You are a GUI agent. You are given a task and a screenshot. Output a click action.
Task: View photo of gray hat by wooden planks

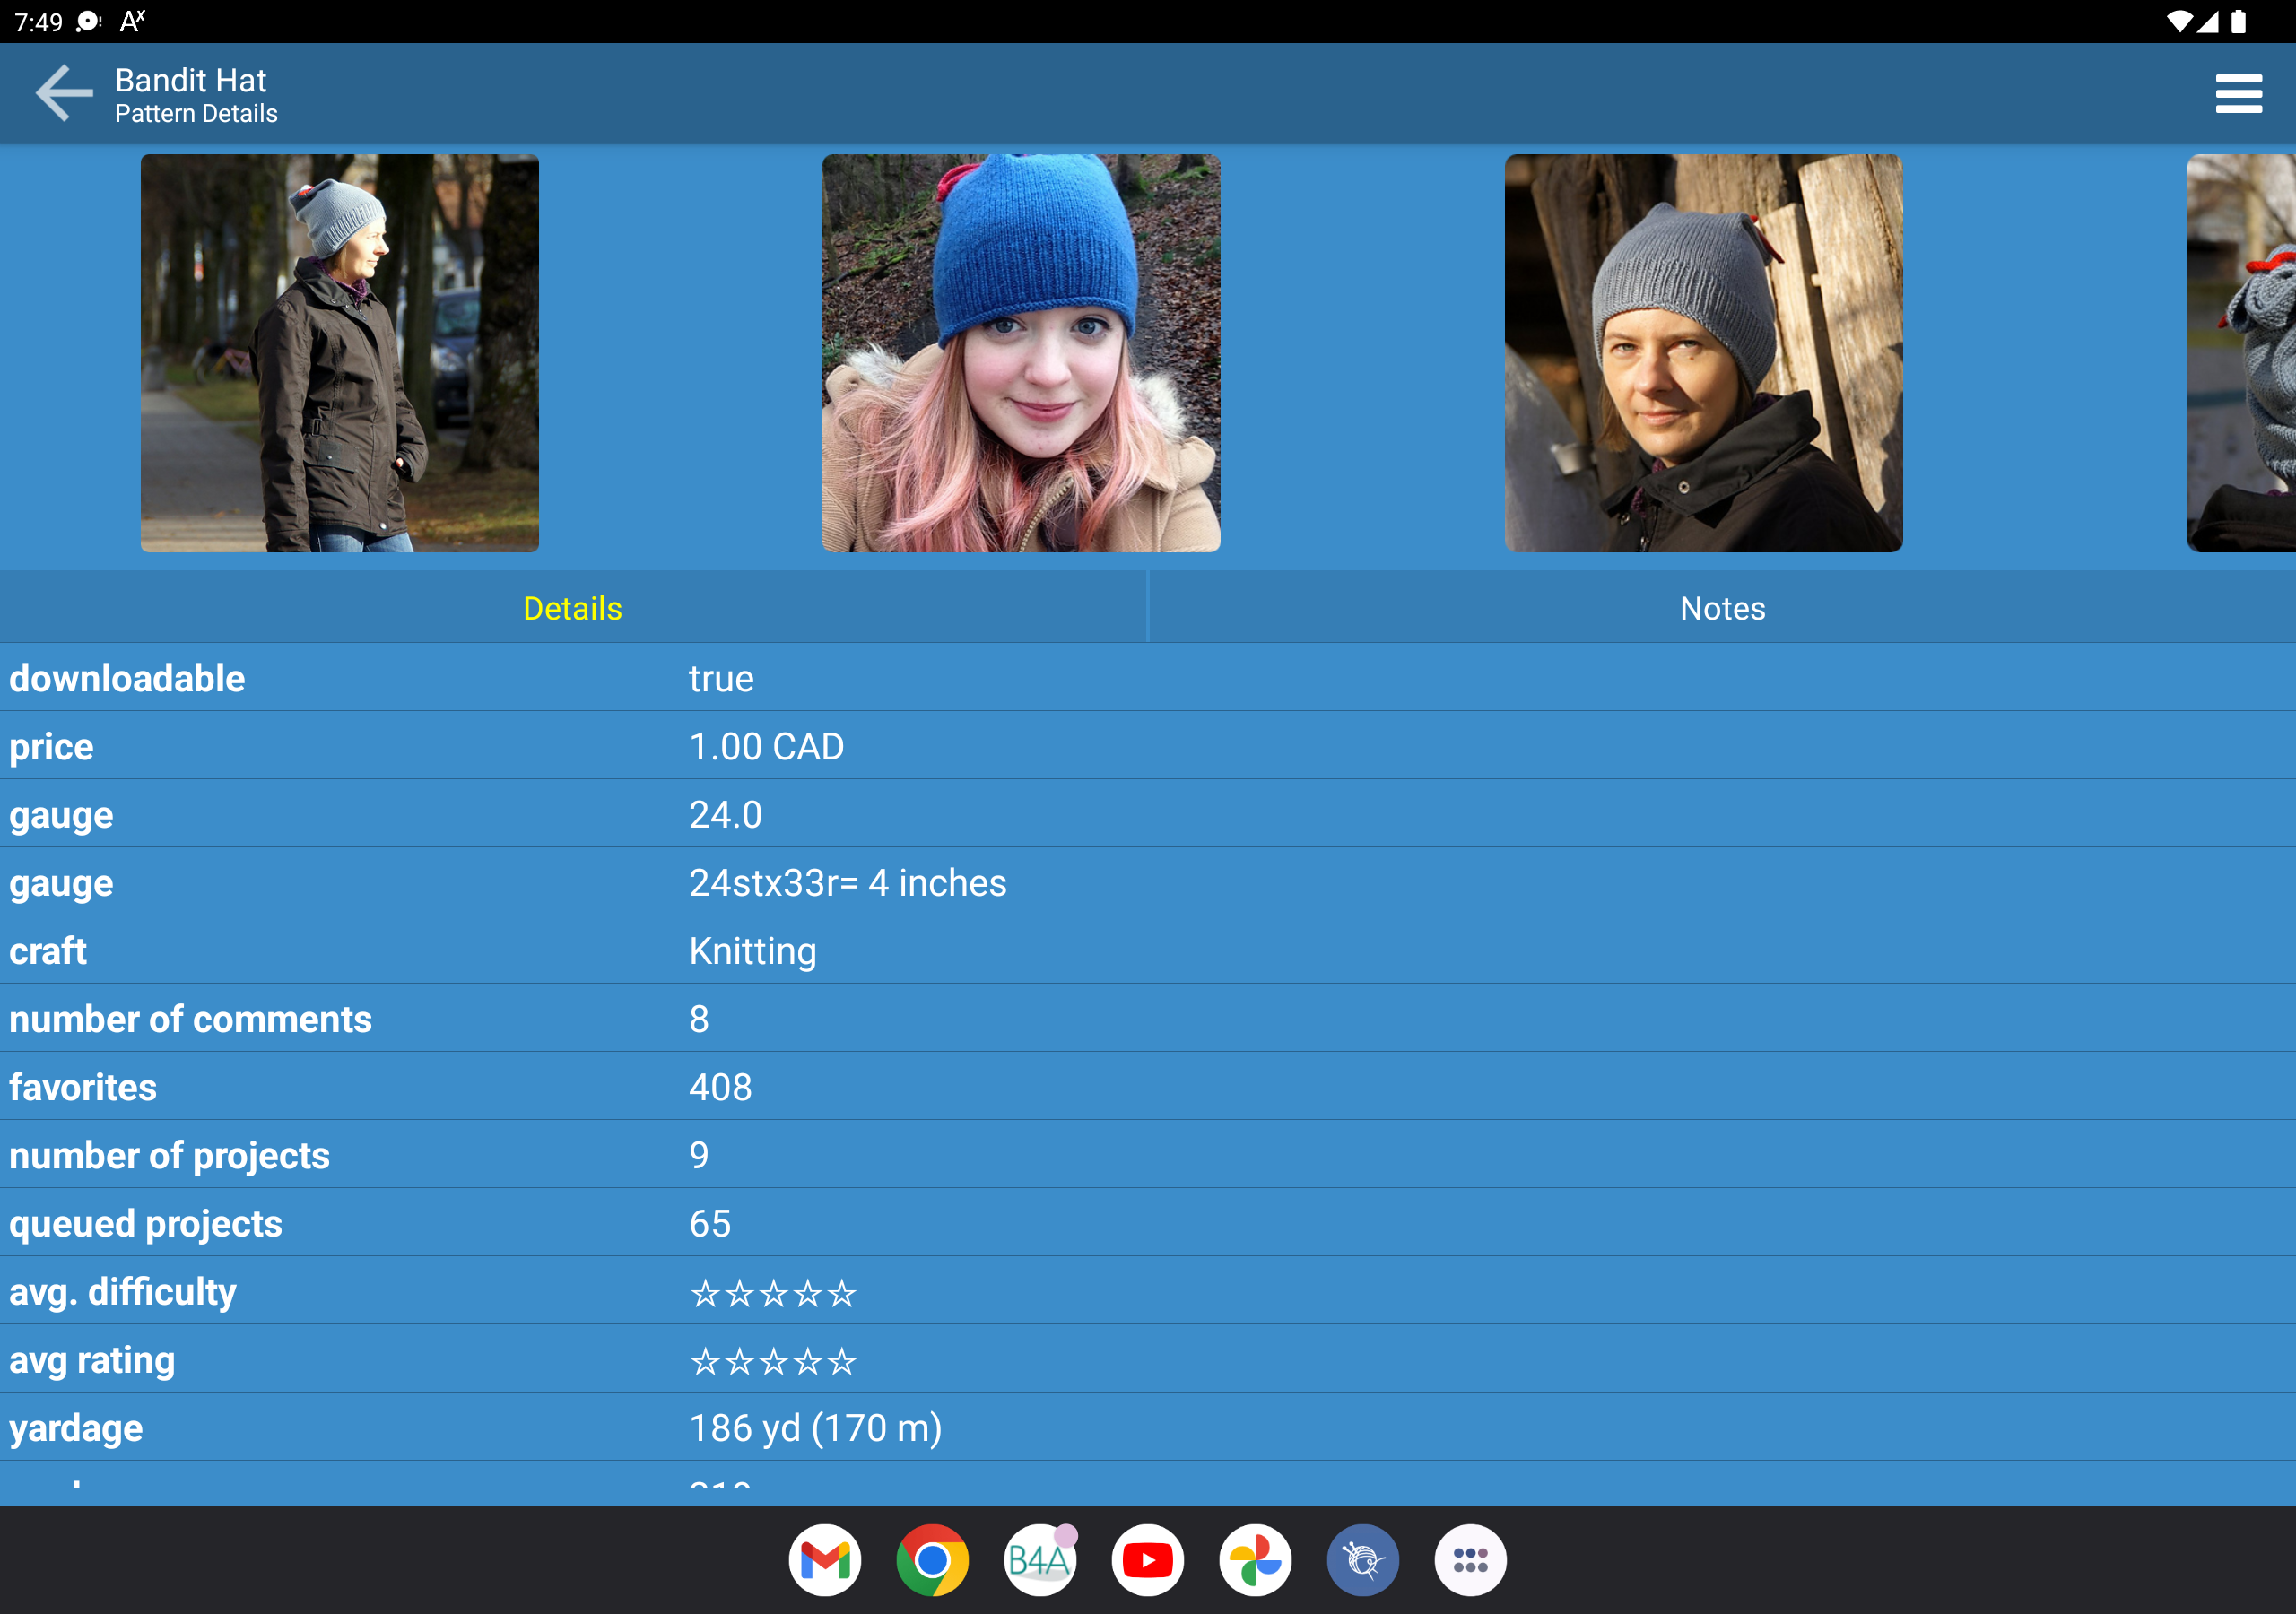pyautogui.click(x=1703, y=353)
